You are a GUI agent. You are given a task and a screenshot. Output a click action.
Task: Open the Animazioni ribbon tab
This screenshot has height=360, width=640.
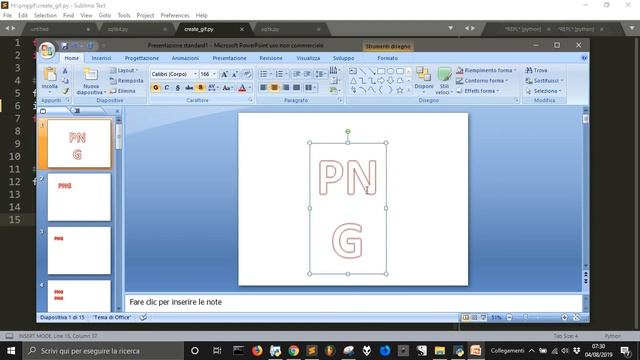pos(185,58)
